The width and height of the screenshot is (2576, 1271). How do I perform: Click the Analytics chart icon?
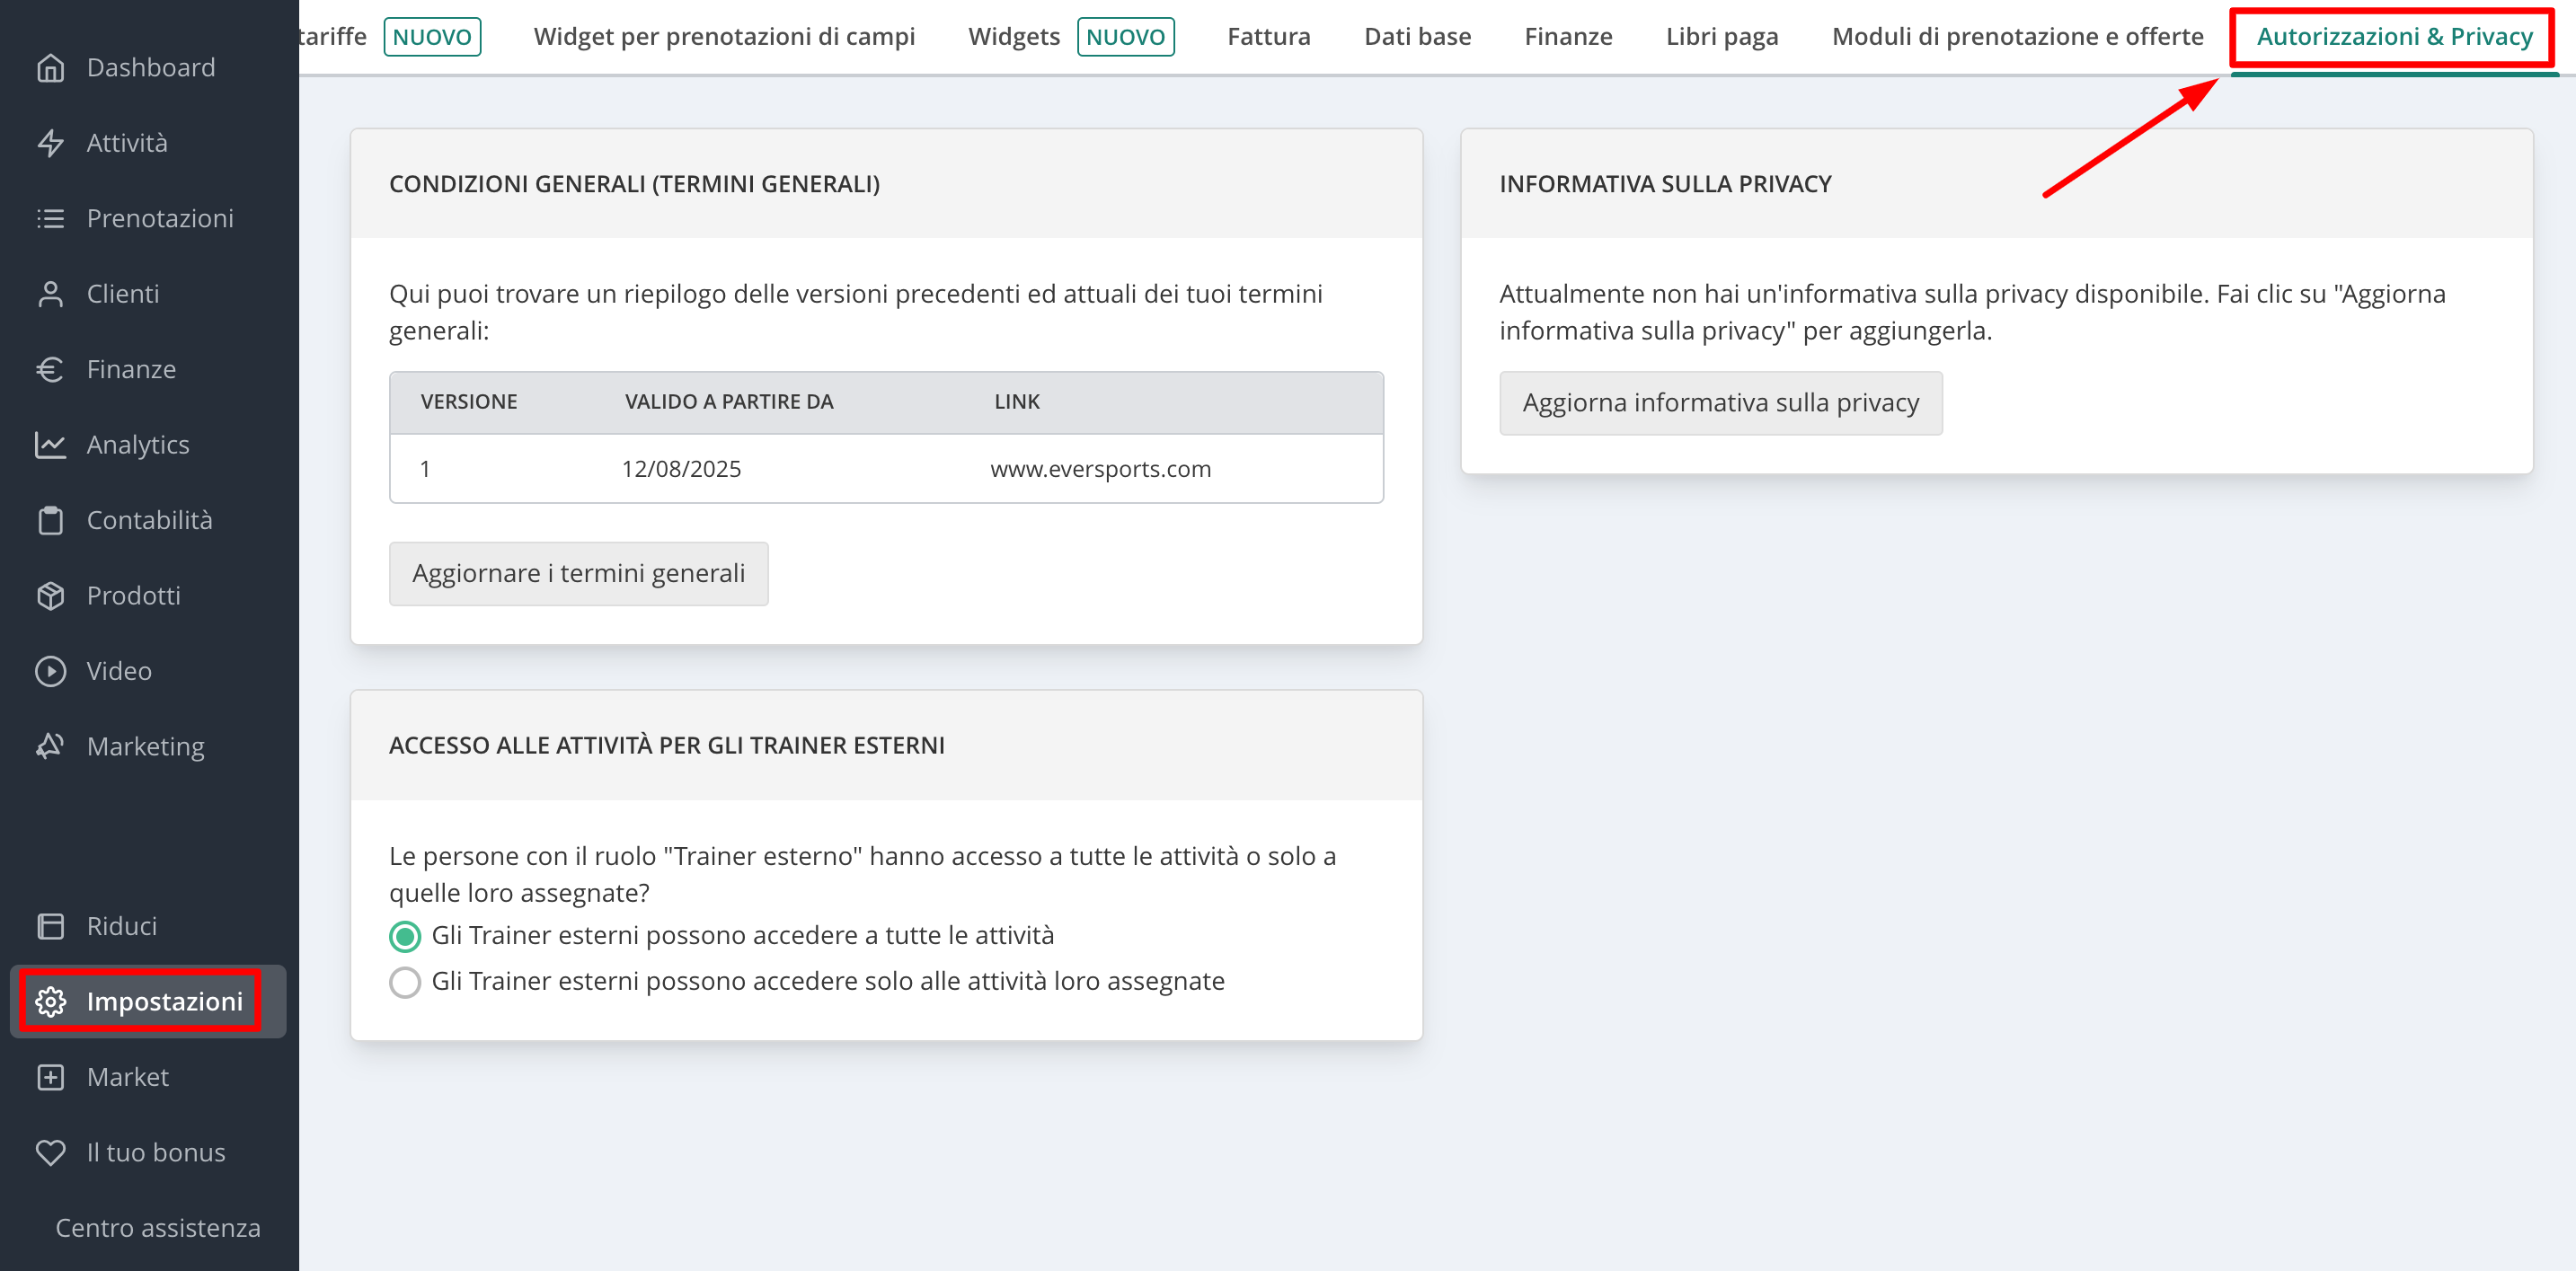pyautogui.click(x=50, y=445)
